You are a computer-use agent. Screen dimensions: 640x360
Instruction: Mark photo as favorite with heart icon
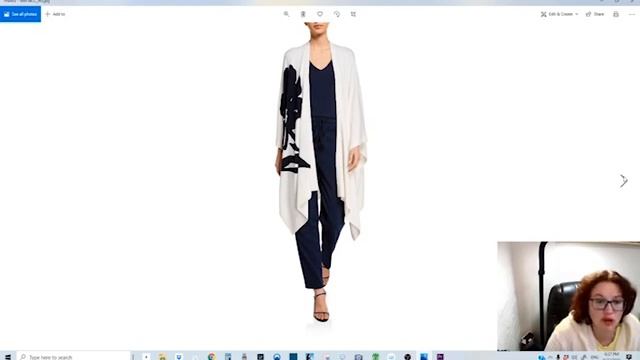pos(320,14)
